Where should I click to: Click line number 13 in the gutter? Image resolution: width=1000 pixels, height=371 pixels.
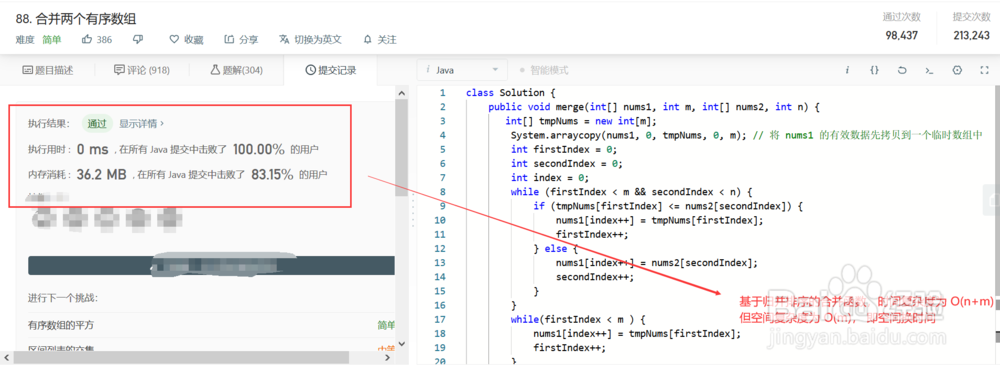point(440,263)
